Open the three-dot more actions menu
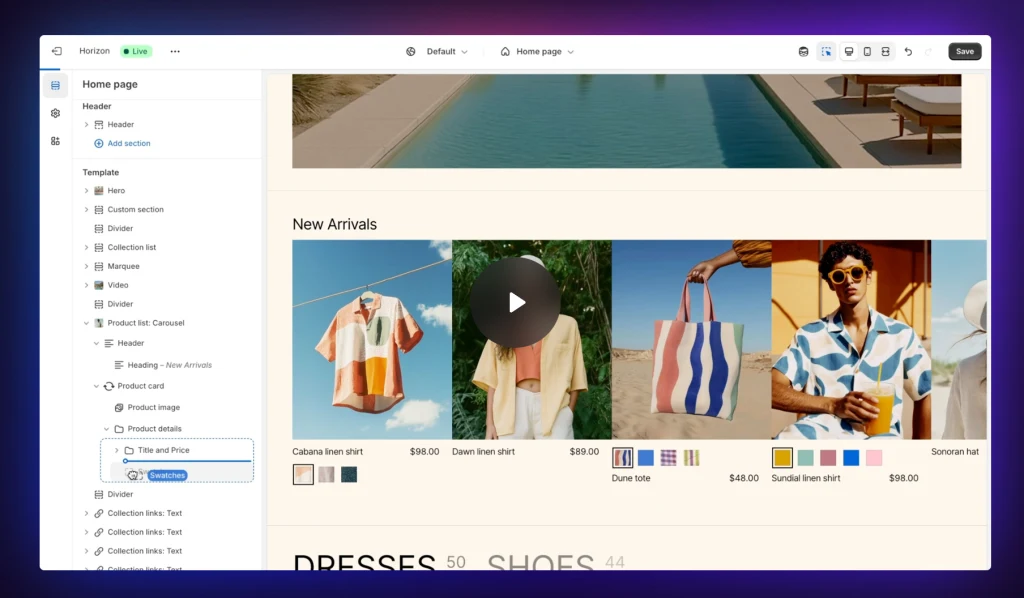This screenshot has height=598, width=1024. 175,51
